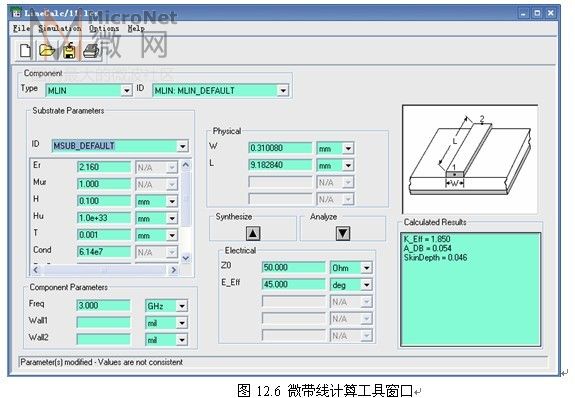Click the Er value field 2.160

[104, 167]
